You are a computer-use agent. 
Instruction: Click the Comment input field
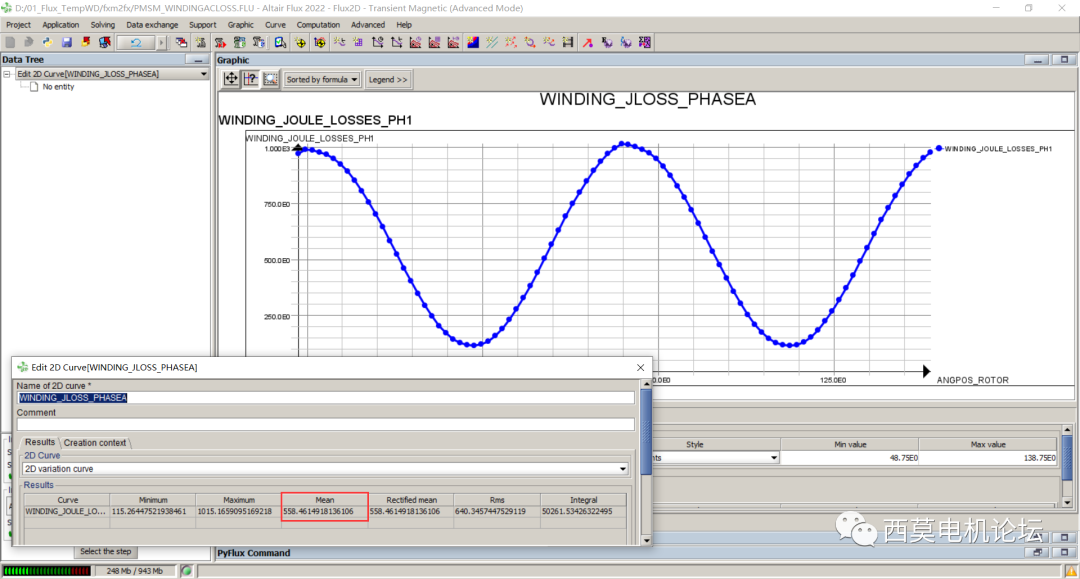pyautogui.click(x=325, y=424)
